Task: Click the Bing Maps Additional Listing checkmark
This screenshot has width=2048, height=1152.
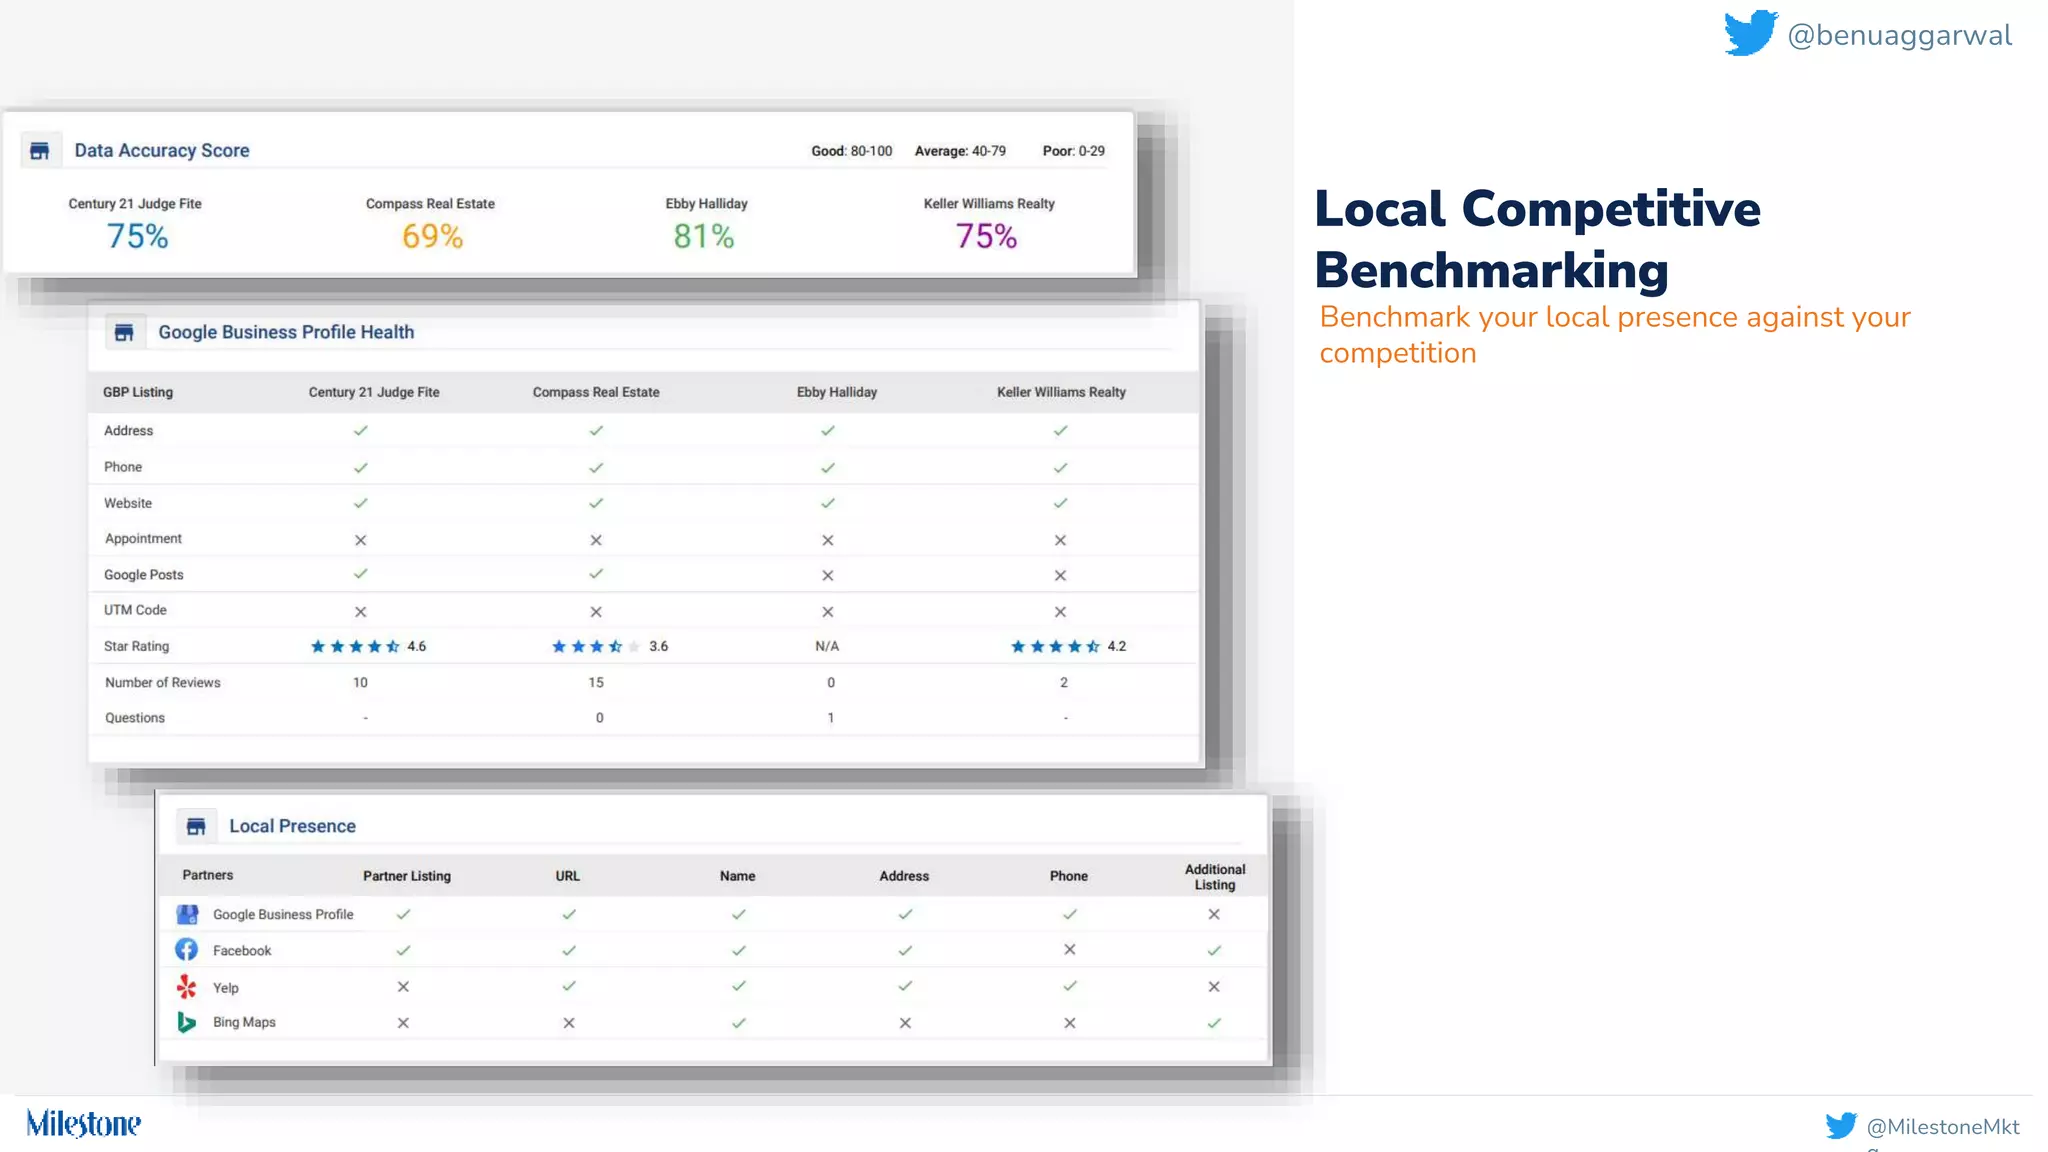Action: click(x=1214, y=1023)
